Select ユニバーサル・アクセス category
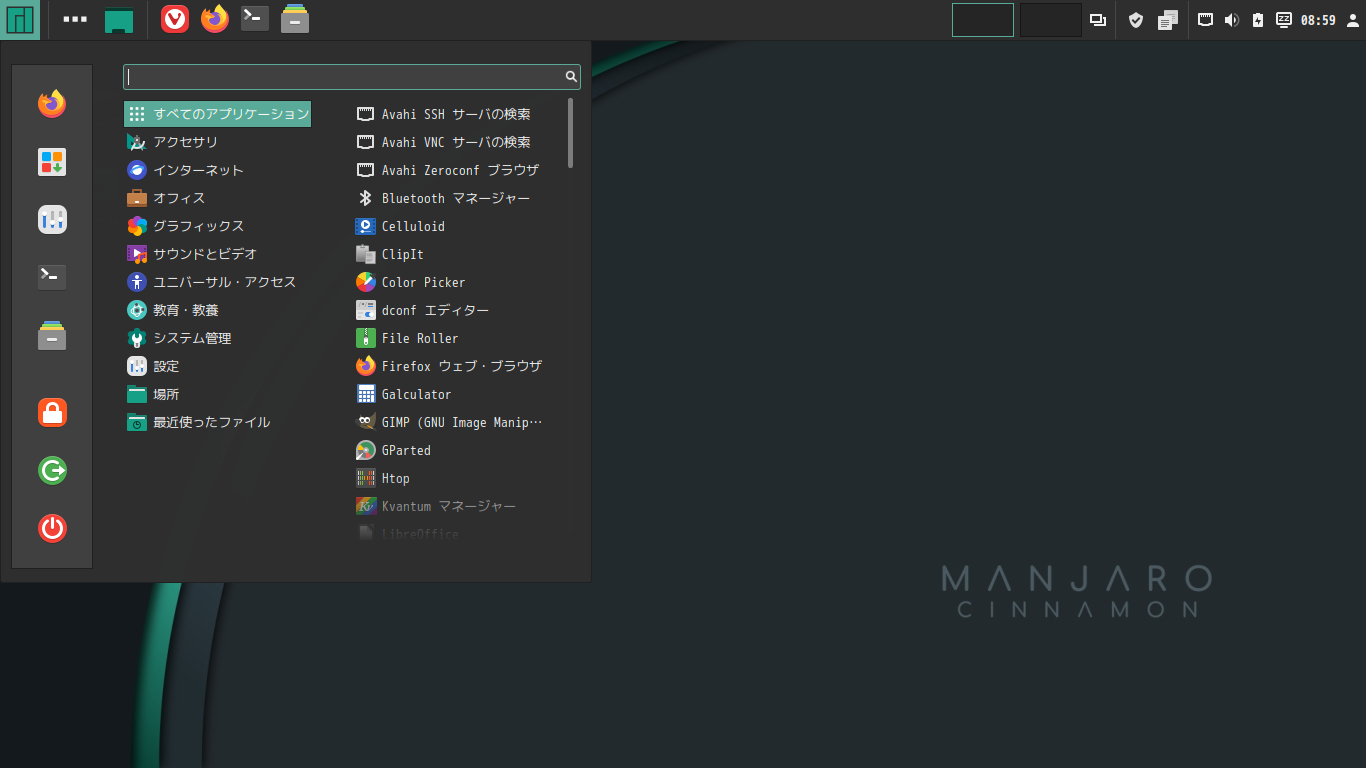The height and width of the screenshot is (768, 1366). coord(217,282)
